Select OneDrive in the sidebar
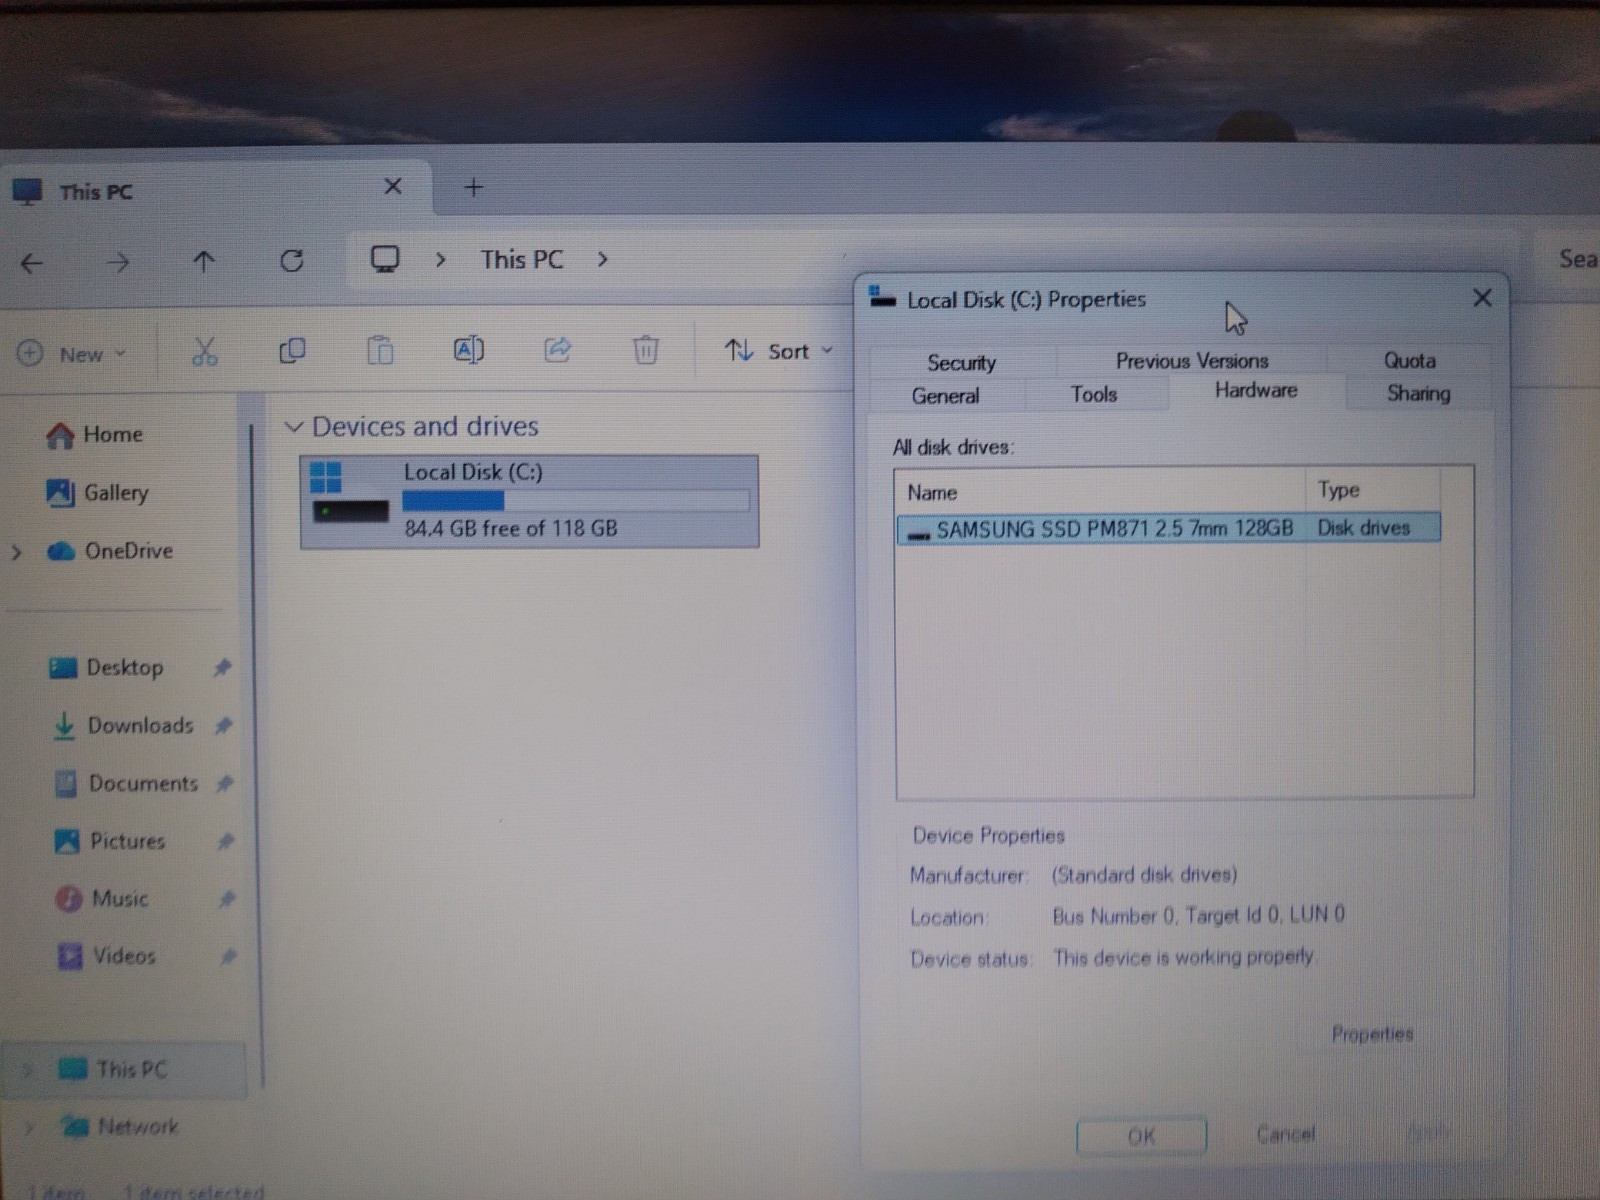The height and width of the screenshot is (1200, 1600). (x=110, y=551)
